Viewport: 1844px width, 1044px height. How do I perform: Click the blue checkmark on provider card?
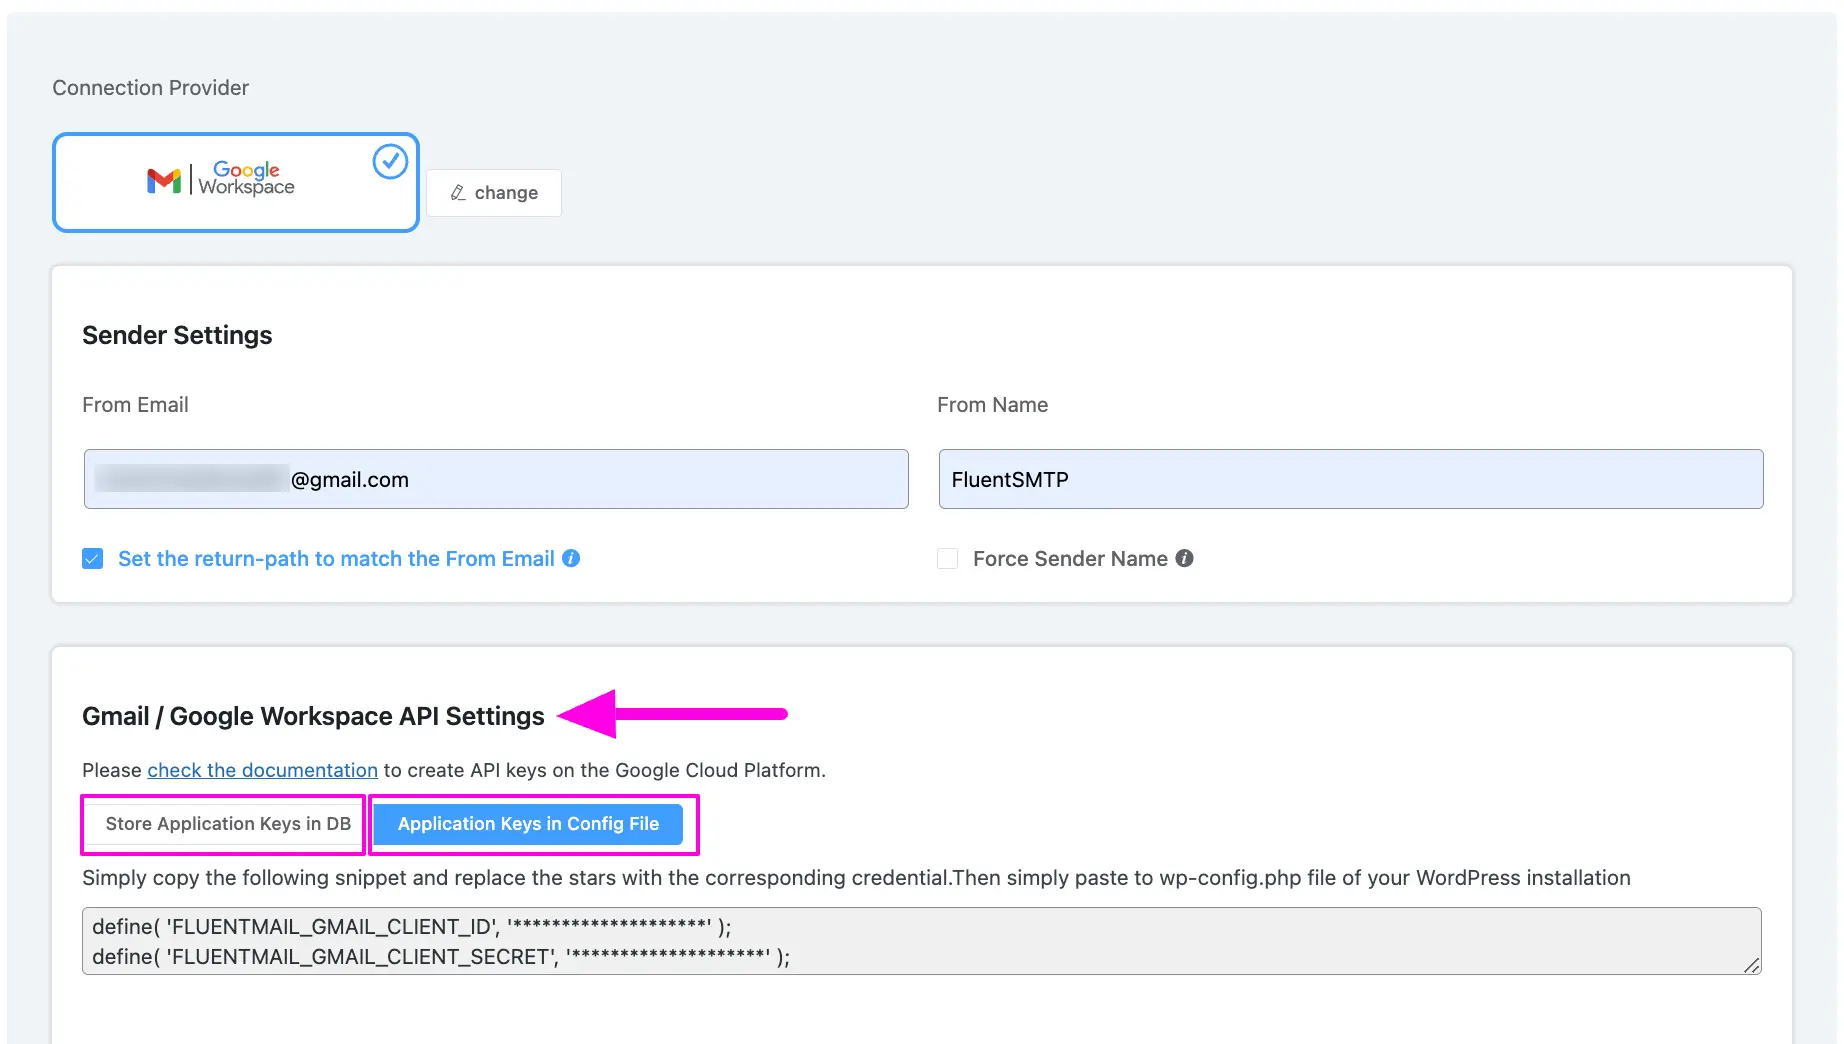pos(390,161)
